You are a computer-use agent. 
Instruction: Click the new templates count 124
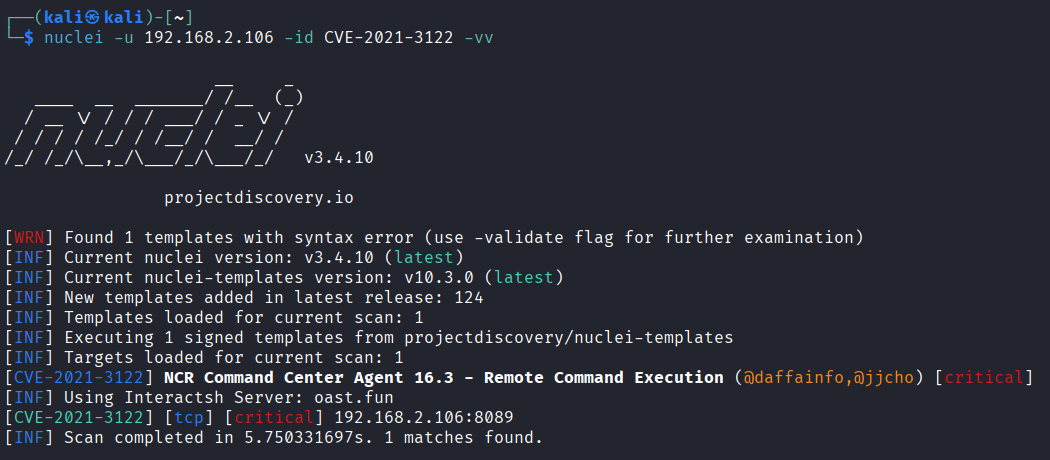point(467,298)
